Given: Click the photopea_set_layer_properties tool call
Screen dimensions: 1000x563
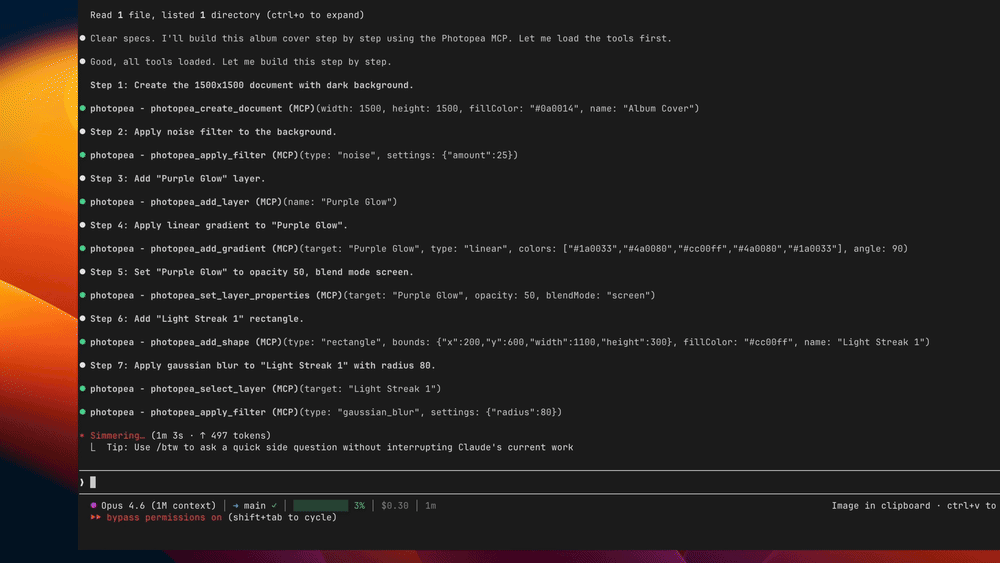Looking at the screenshot, I should click(x=372, y=295).
